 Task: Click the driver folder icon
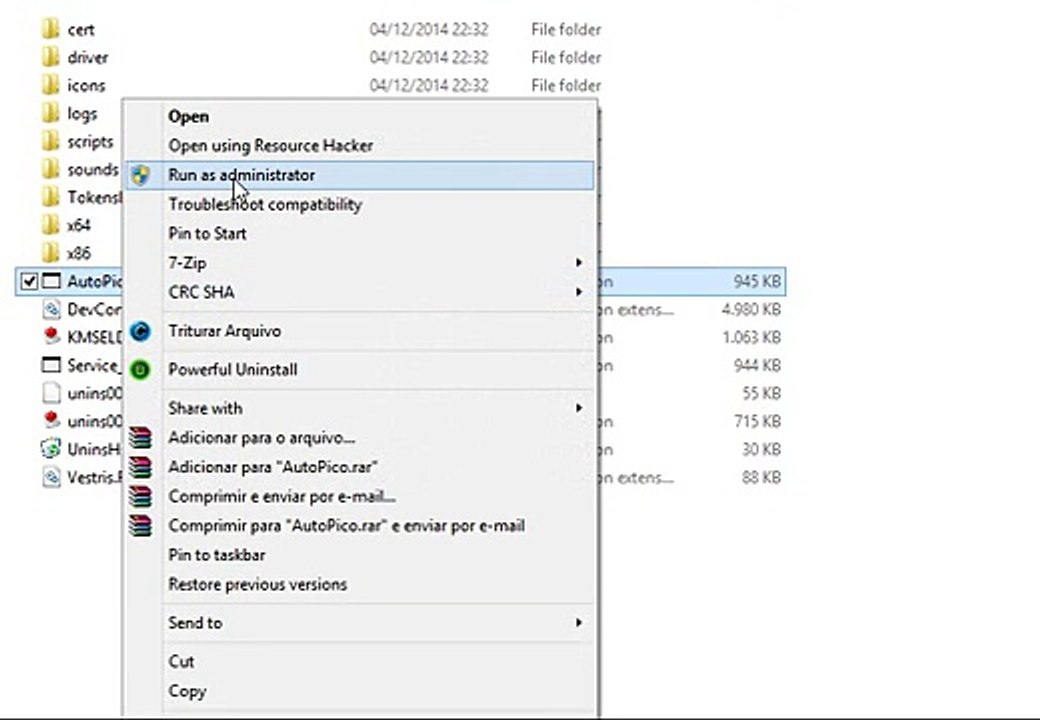coord(50,57)
